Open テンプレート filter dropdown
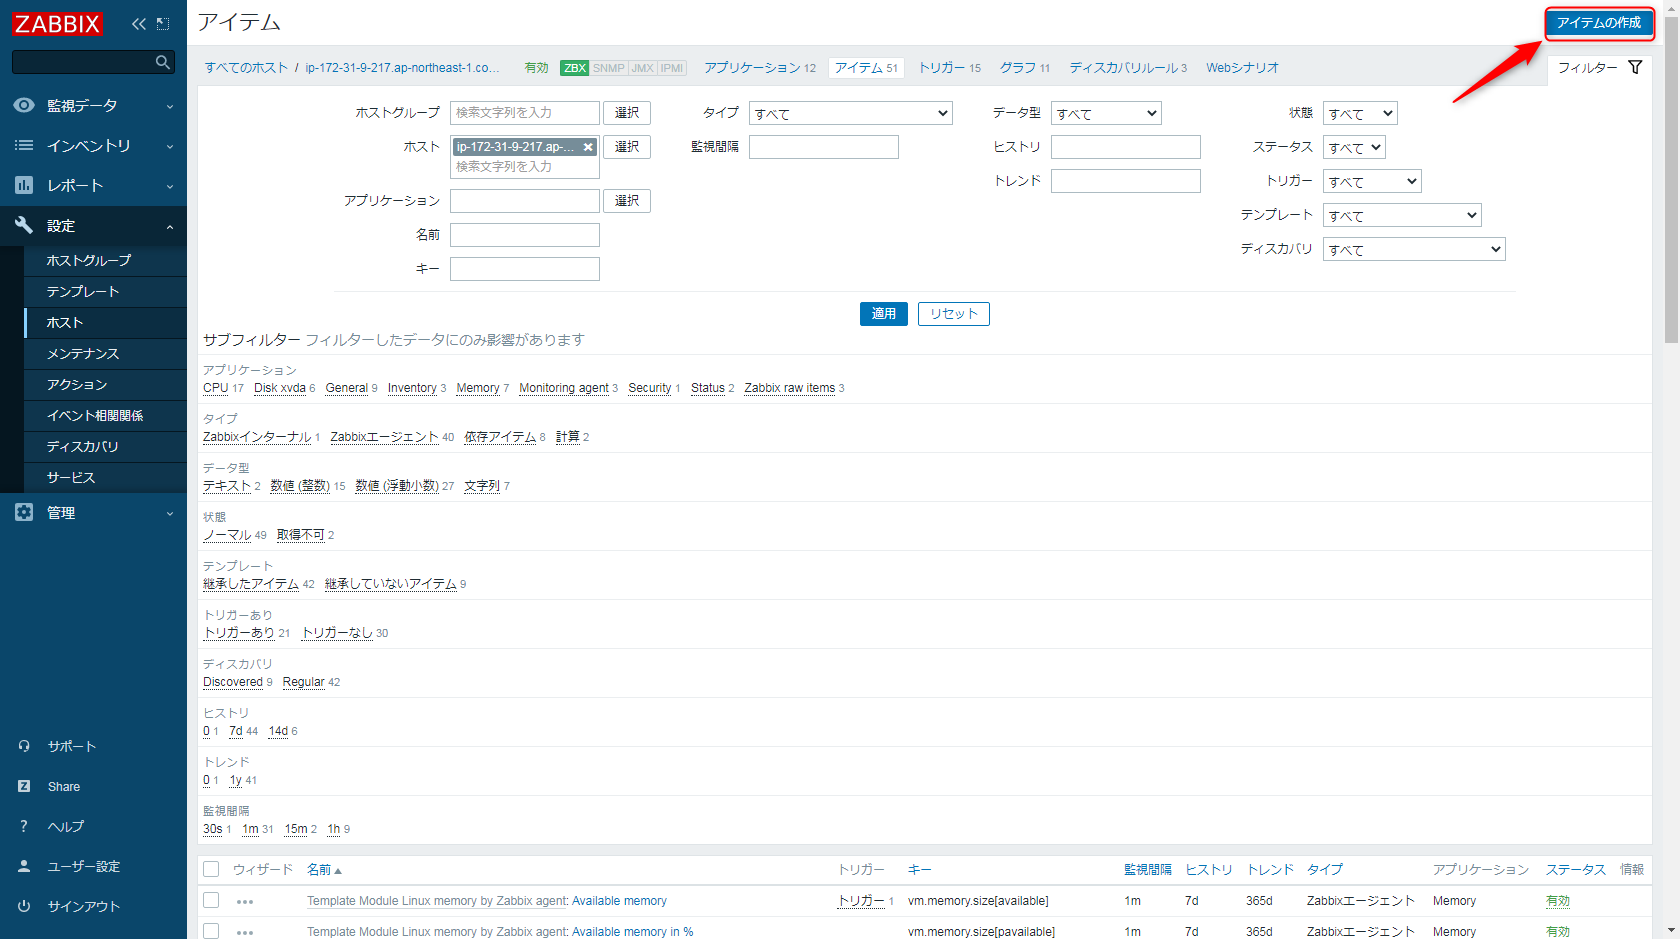Screen dimensions: 1680x939 click(1402, 215)
